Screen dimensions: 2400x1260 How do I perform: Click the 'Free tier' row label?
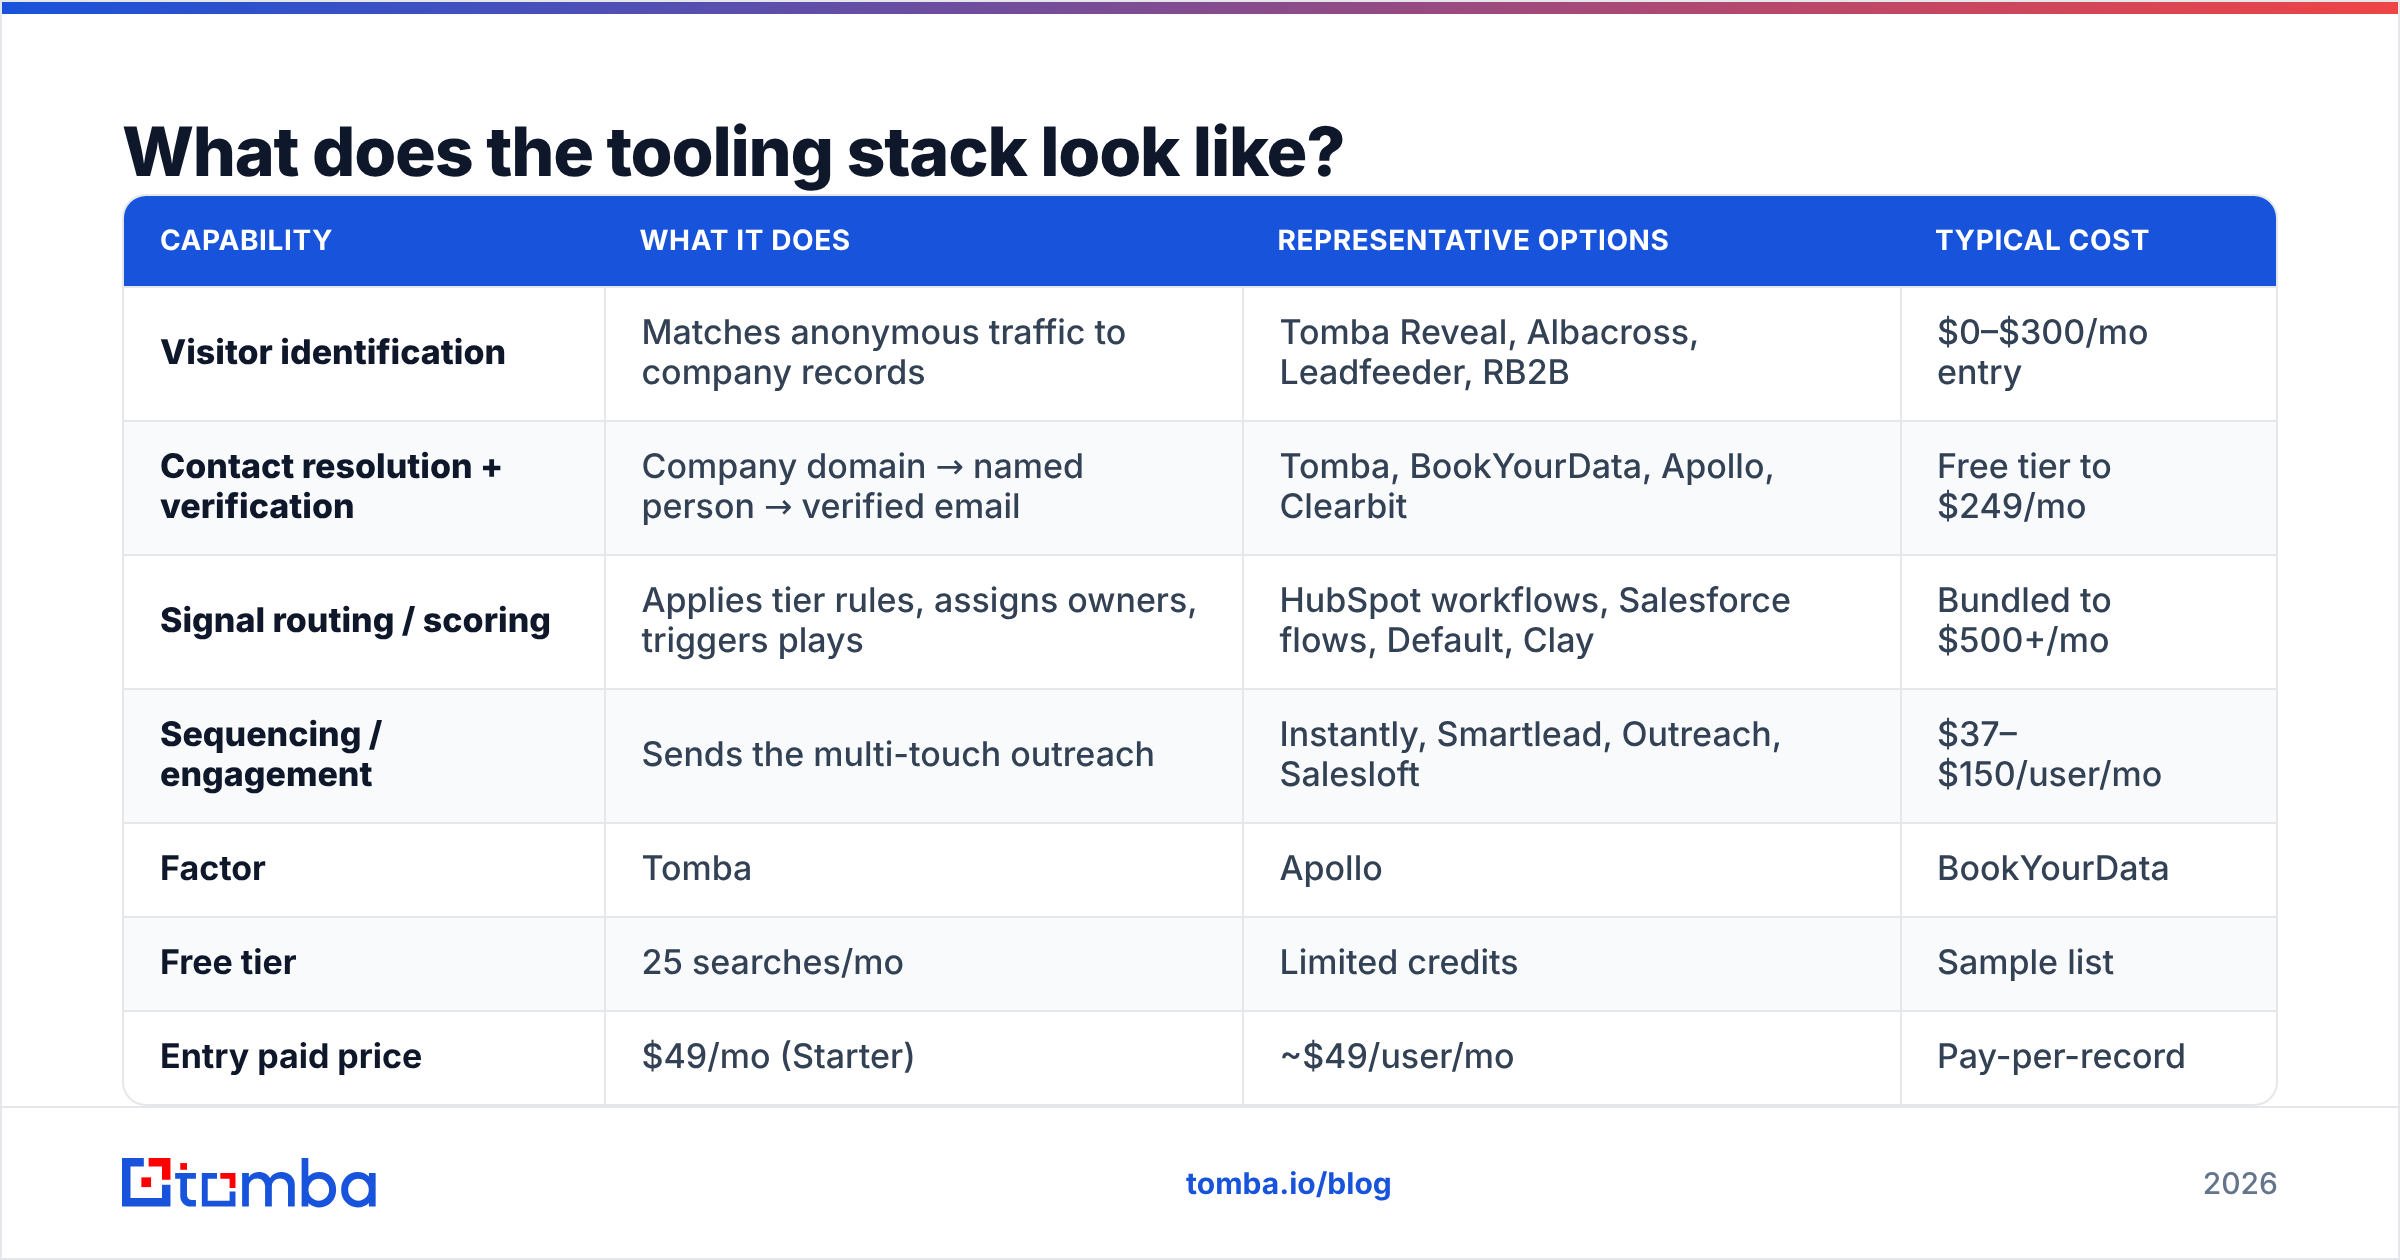(228, 962)
